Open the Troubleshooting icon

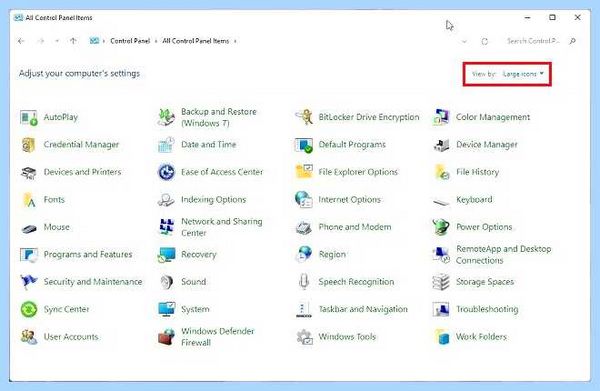coord(441,309)
